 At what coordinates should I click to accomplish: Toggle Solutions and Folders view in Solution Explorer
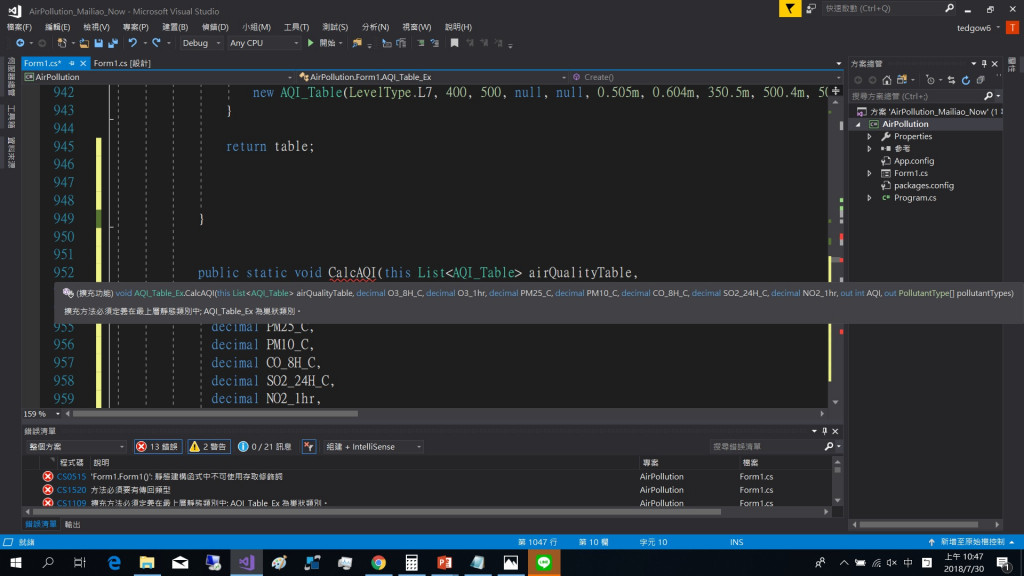pos(902,80)
